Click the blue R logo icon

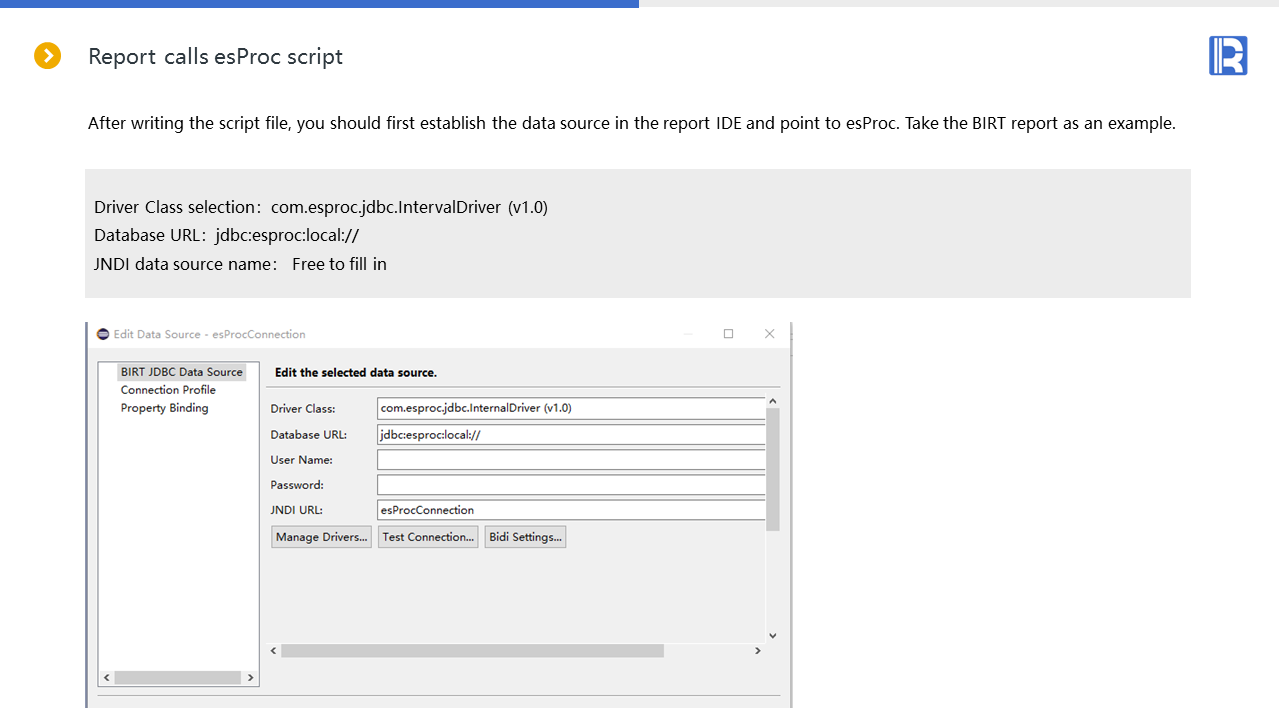1227,56
